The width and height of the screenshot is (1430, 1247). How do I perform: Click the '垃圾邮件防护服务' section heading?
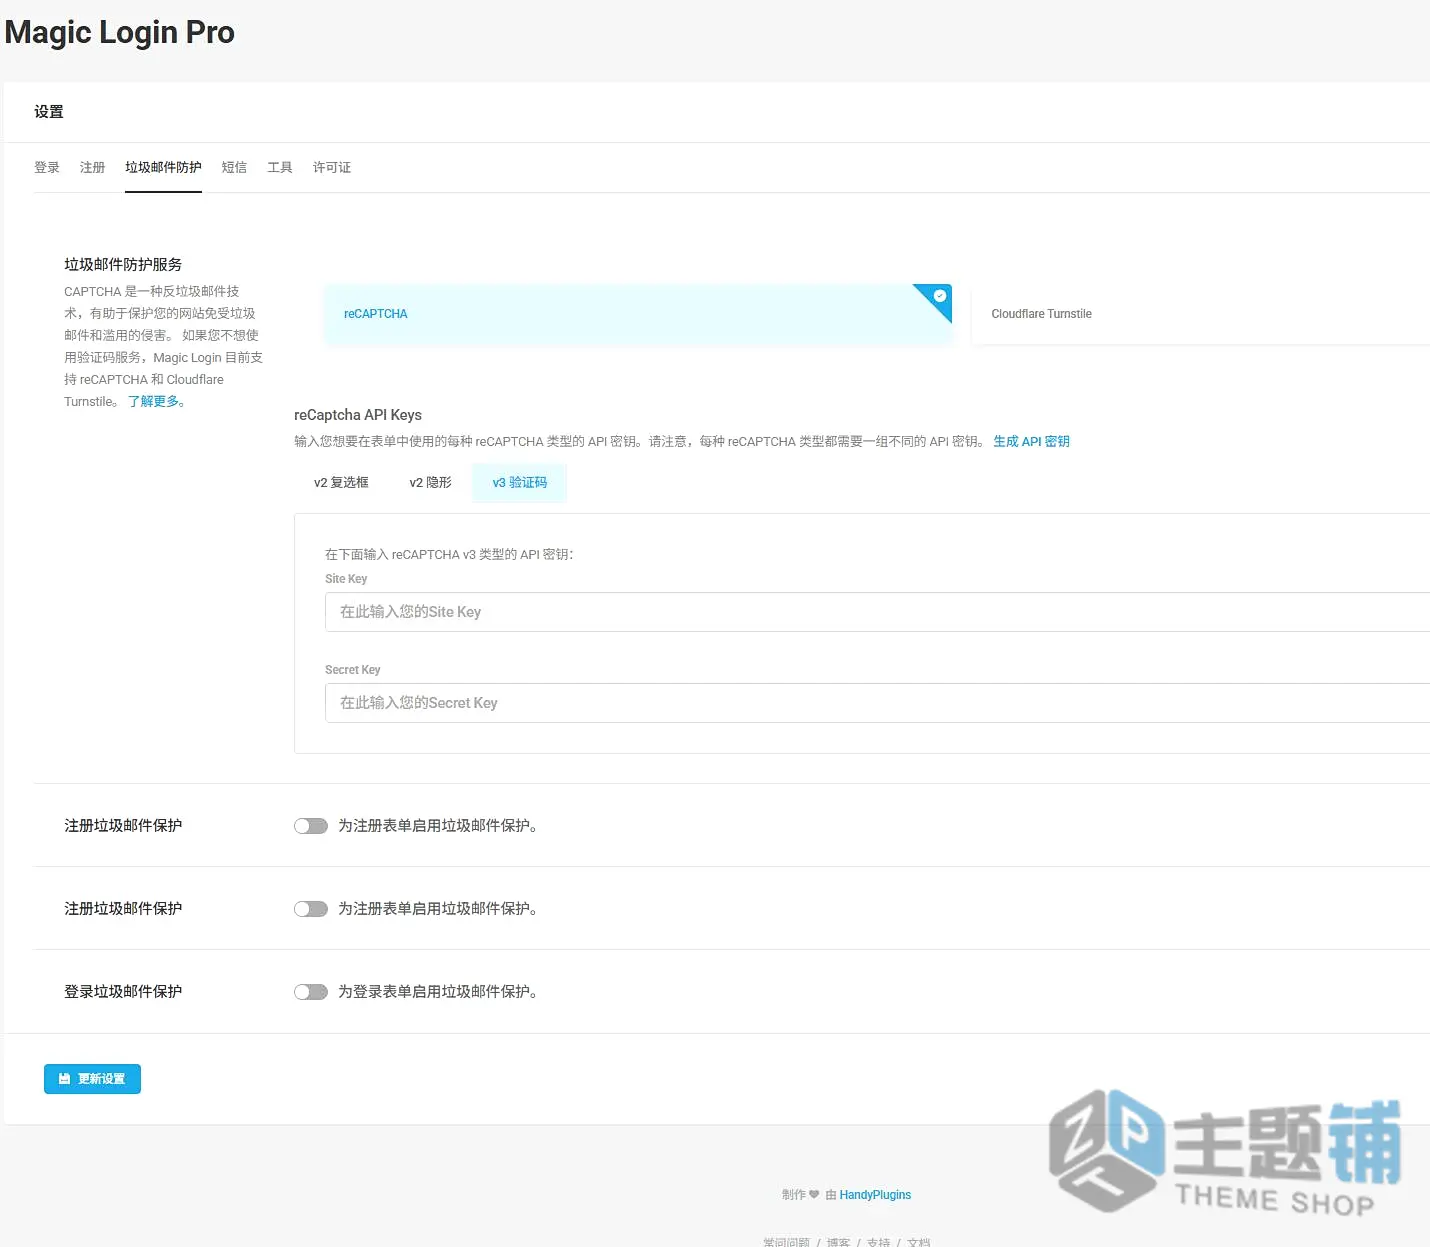point(123,264)
